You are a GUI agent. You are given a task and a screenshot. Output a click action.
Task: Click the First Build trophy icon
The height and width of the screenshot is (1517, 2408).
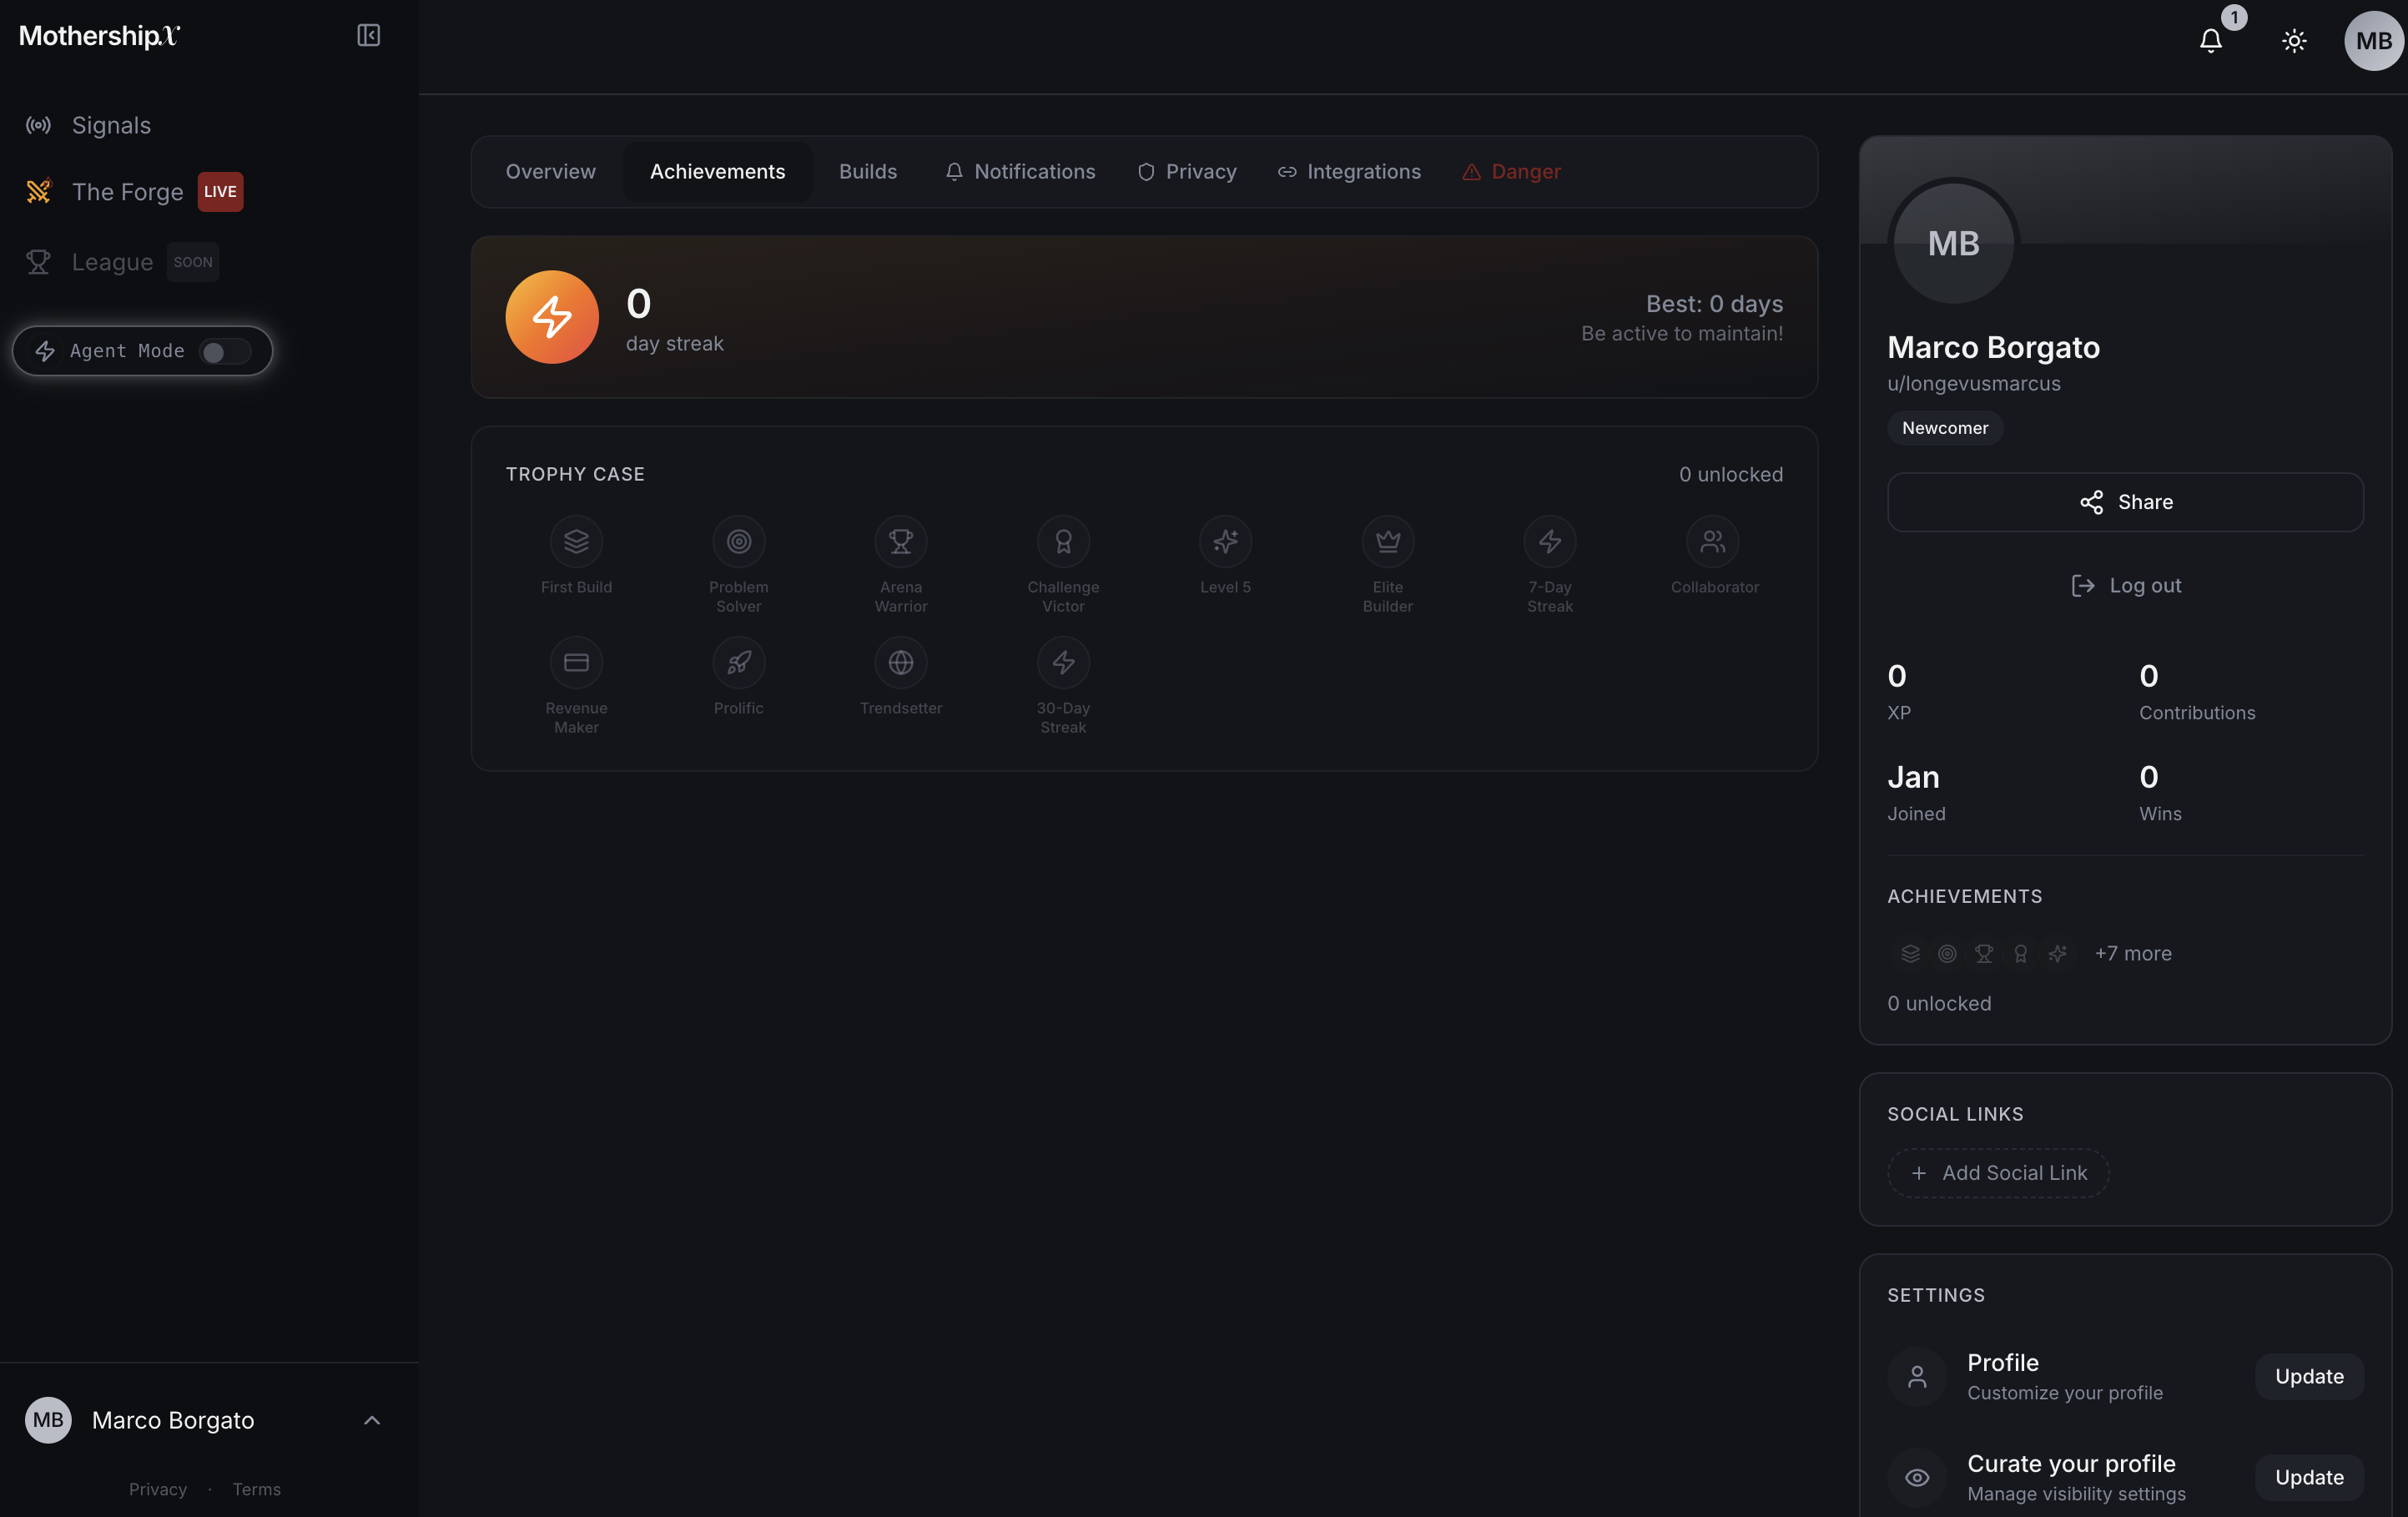(576, 542)
